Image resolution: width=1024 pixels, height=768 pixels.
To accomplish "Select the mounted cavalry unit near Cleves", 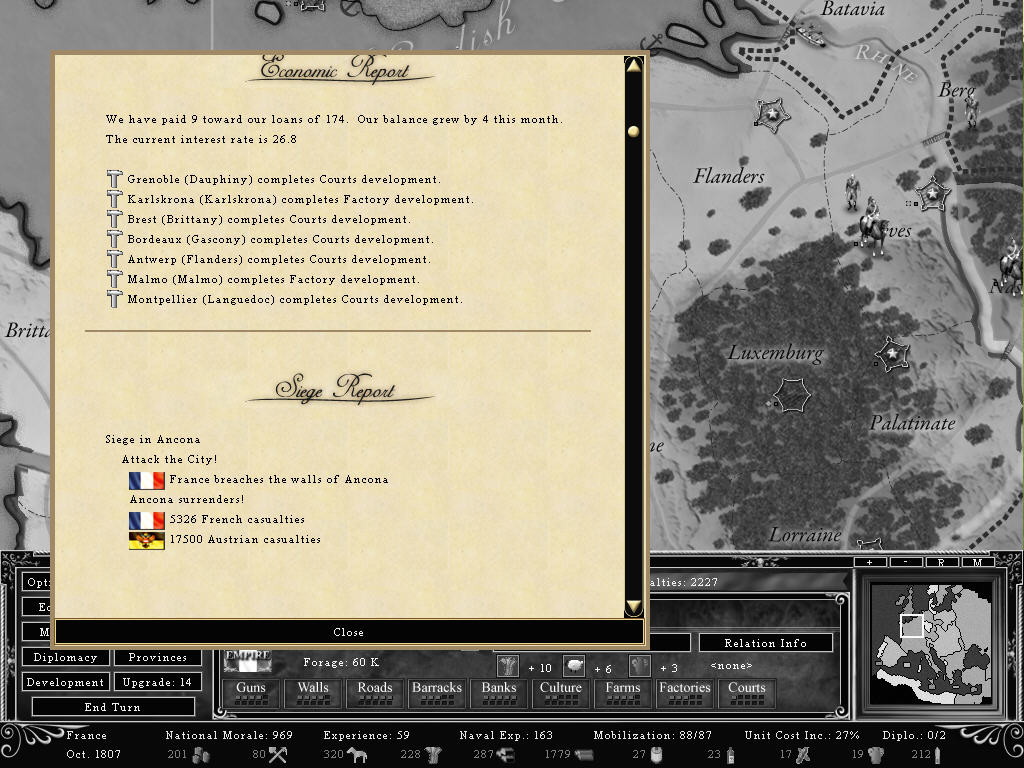I will click(x=873, y=227).
